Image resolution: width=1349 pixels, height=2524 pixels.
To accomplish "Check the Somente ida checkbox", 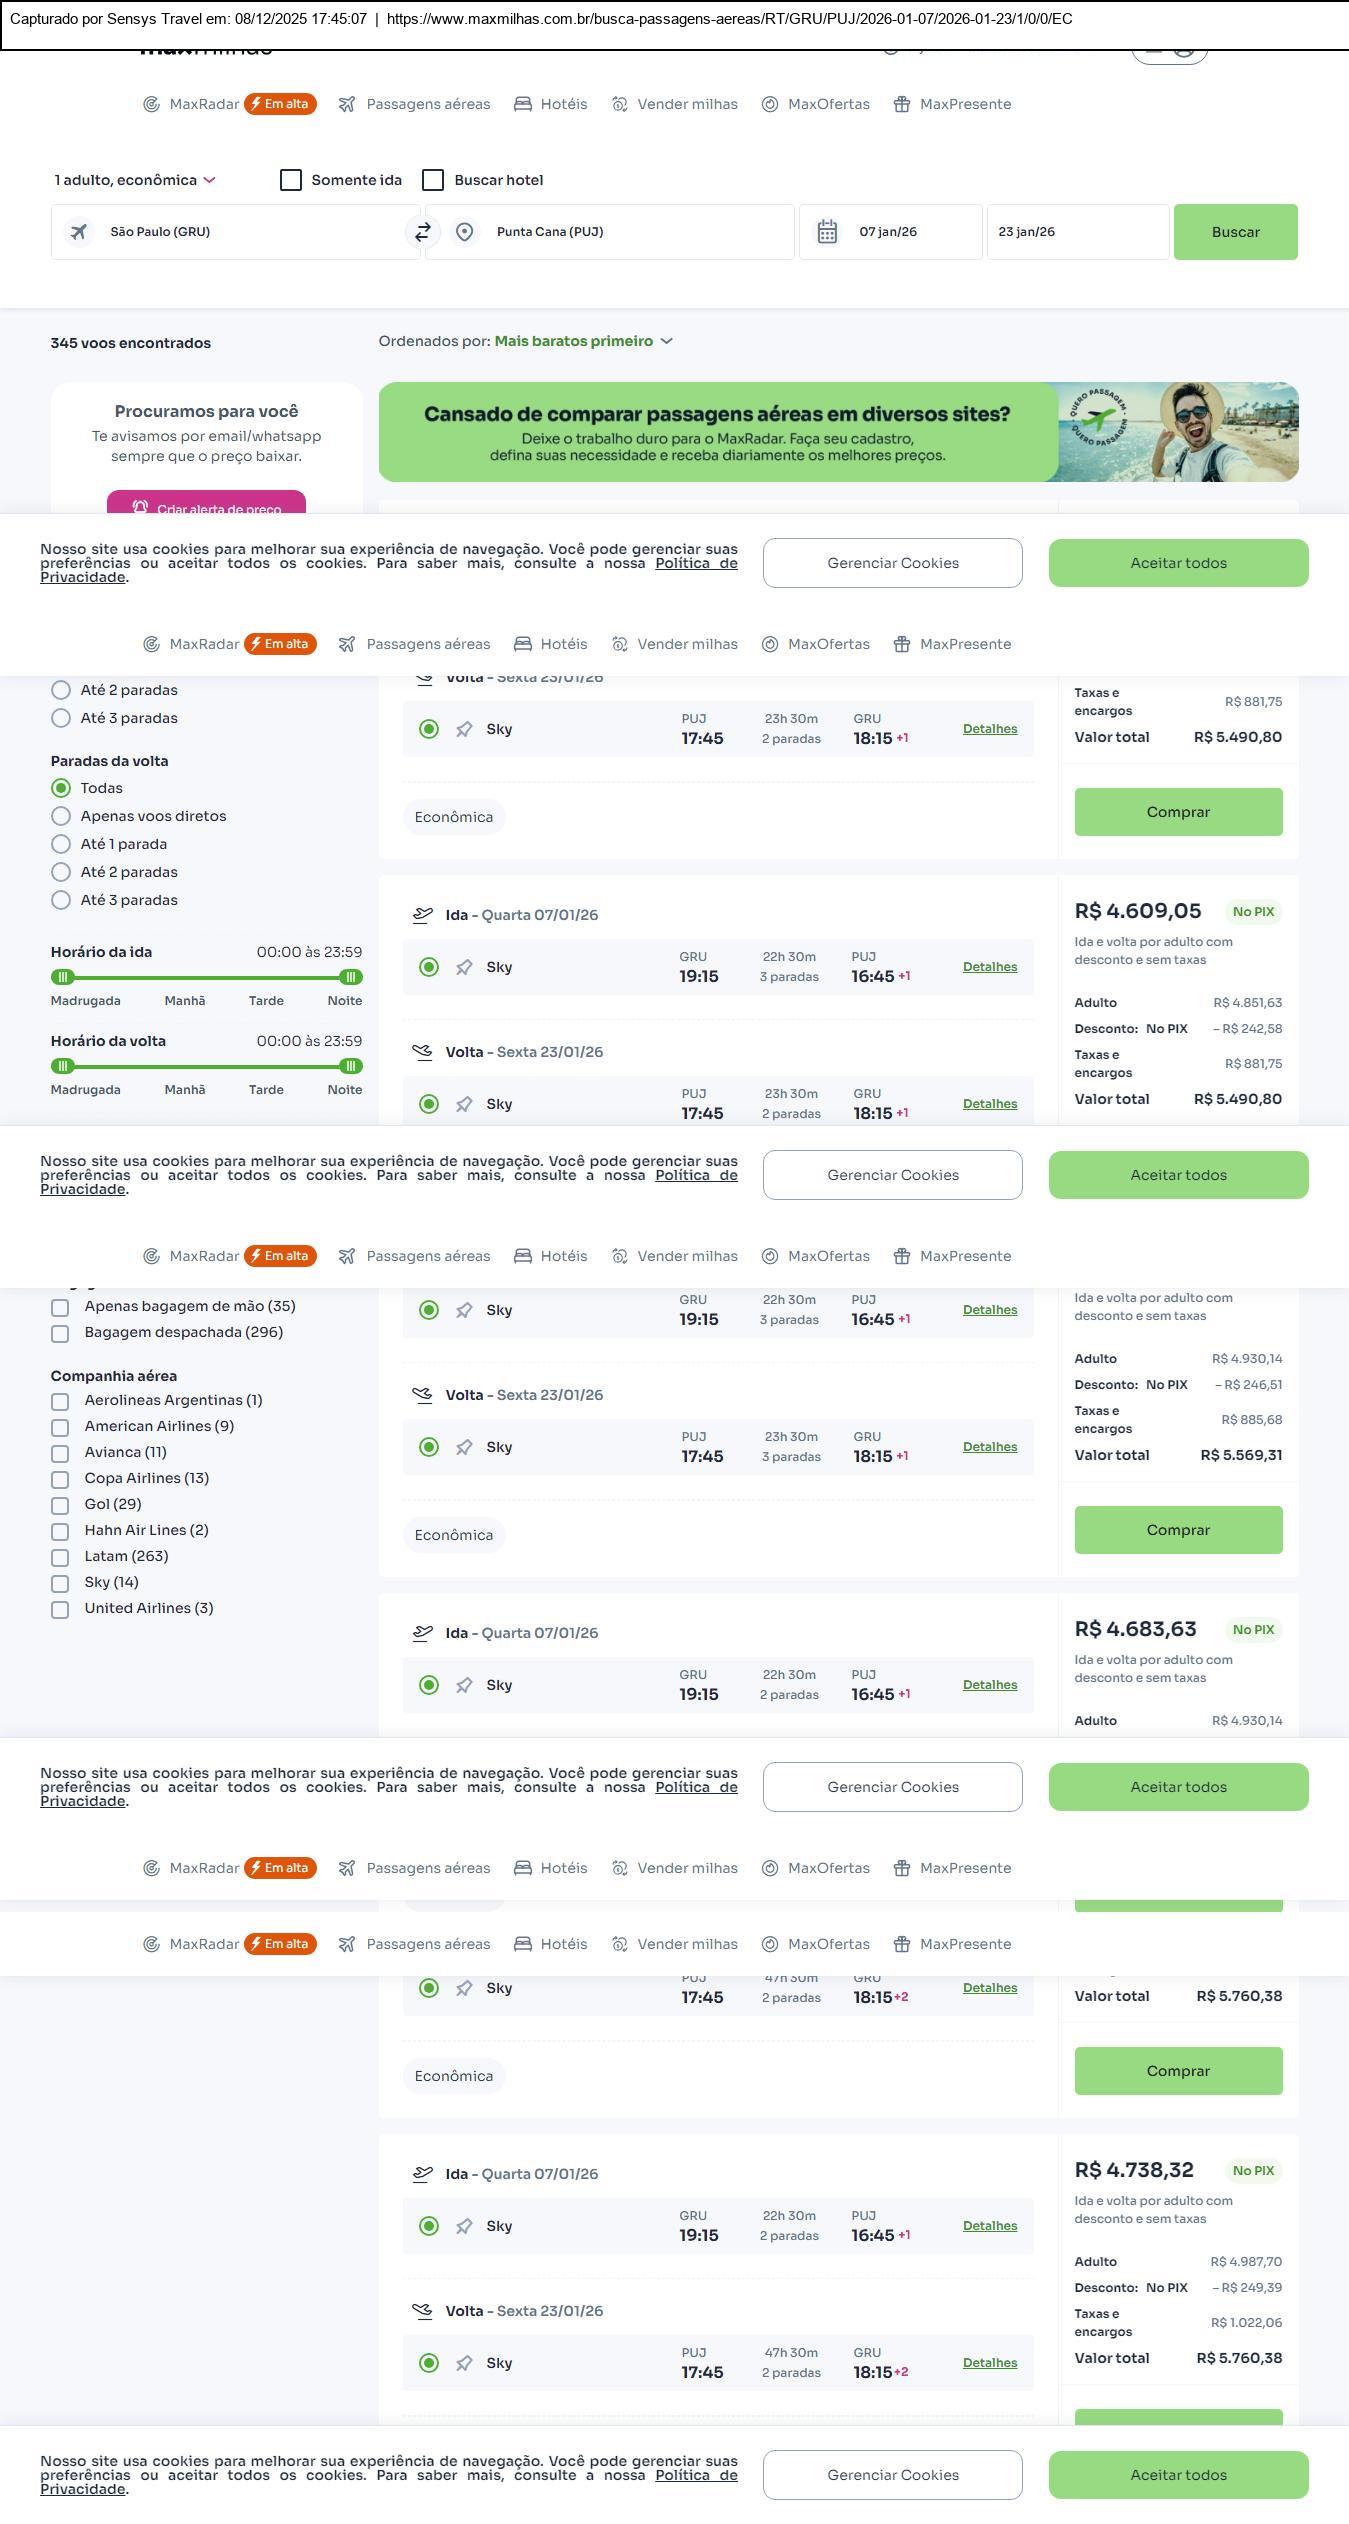I will (291, 180).
